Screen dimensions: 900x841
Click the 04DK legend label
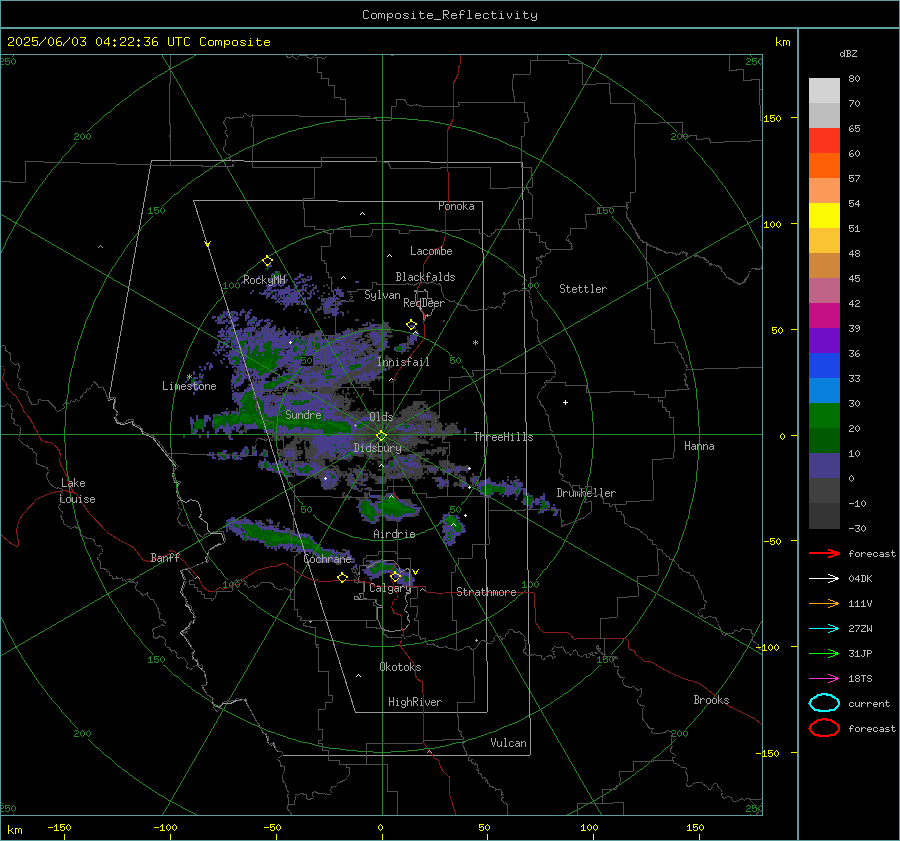(860, 579)
